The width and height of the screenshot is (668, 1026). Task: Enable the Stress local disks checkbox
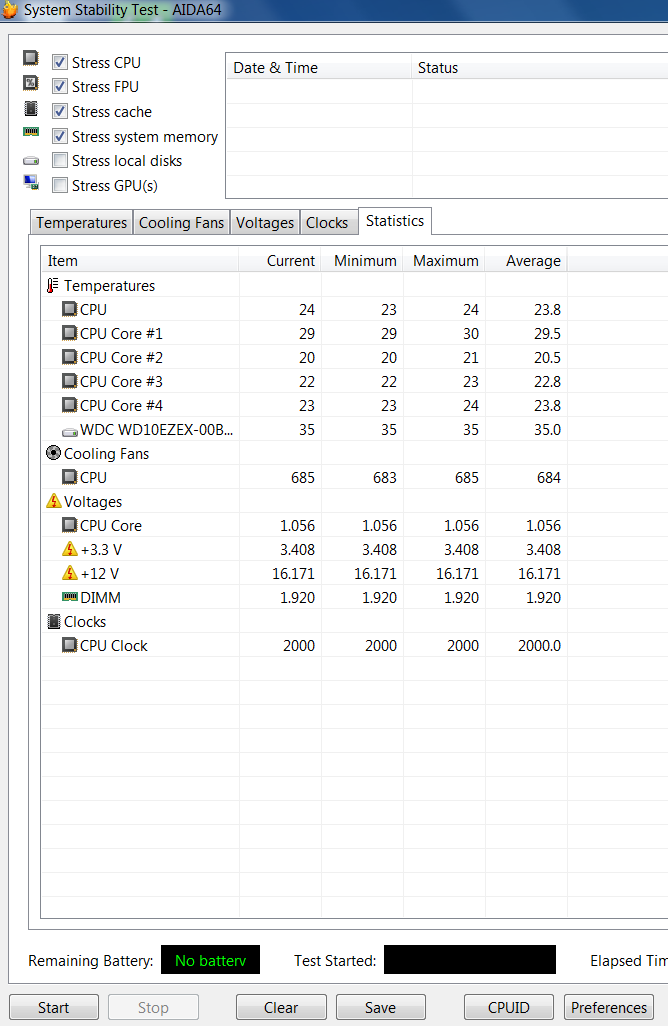60,160
